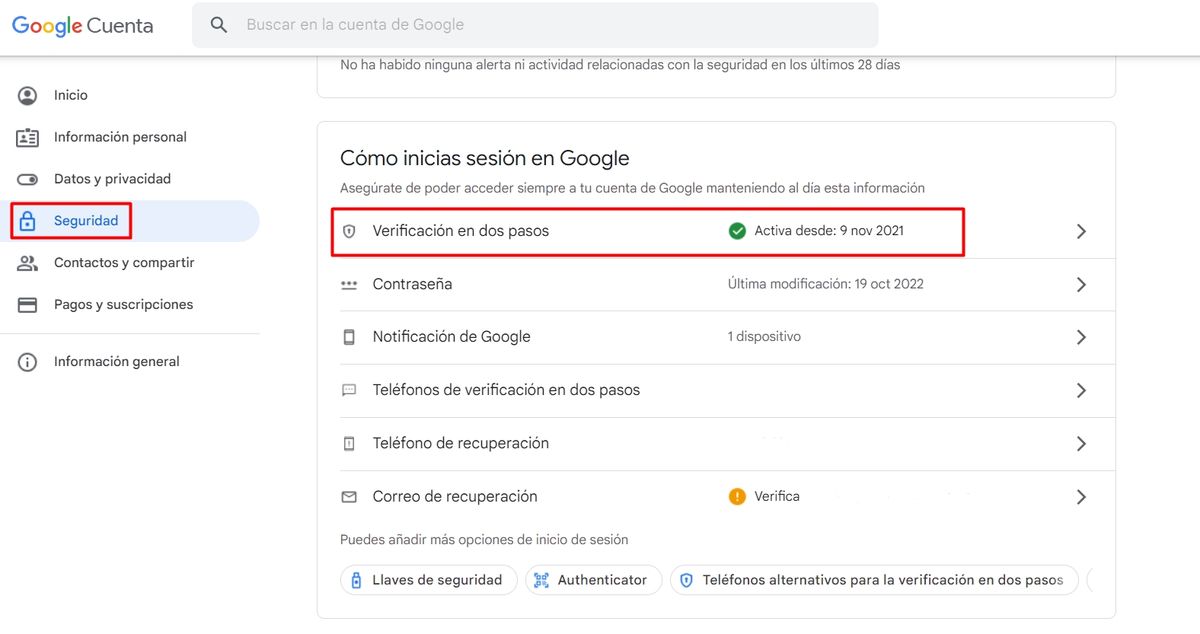Screen dimensions: 1200x634
Task: Click the QR icon on the Authenticator chip
Action: pyautogui.click(x=540, y=579)
